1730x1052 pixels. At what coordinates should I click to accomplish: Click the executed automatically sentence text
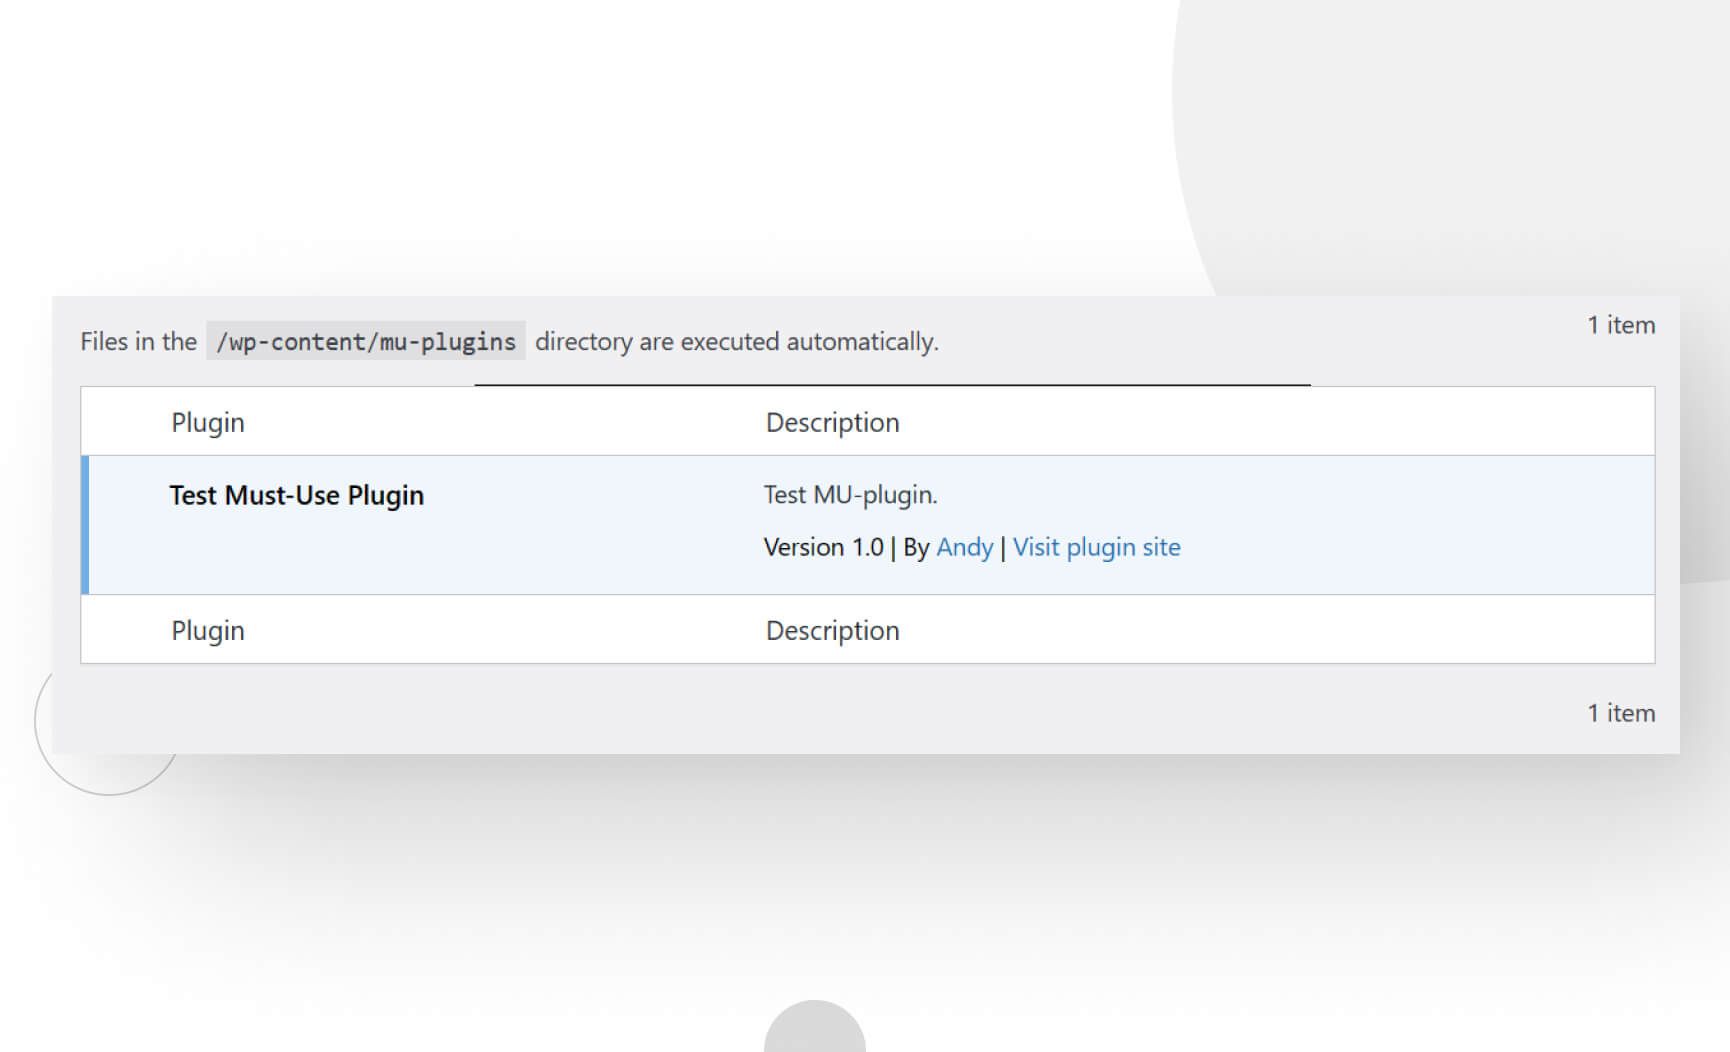[x=737, y=341]
